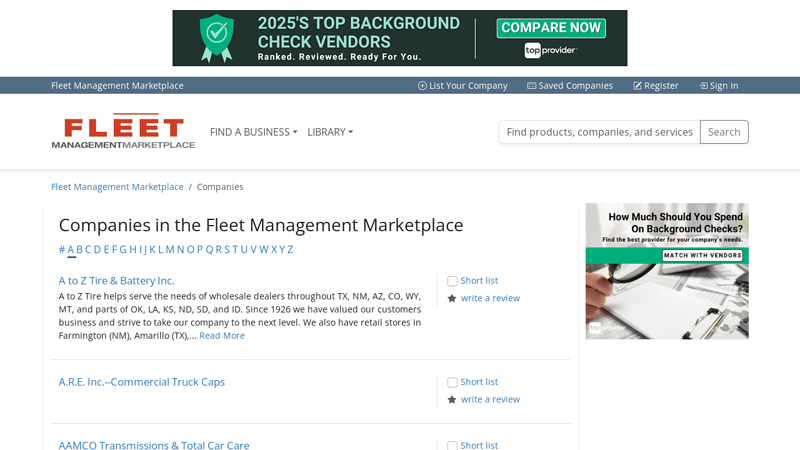Filter companies by letter W

(x=264, y=249)
